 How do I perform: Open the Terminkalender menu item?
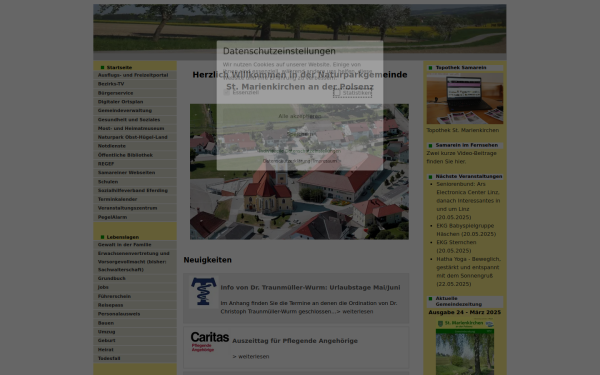coord(135,199)
